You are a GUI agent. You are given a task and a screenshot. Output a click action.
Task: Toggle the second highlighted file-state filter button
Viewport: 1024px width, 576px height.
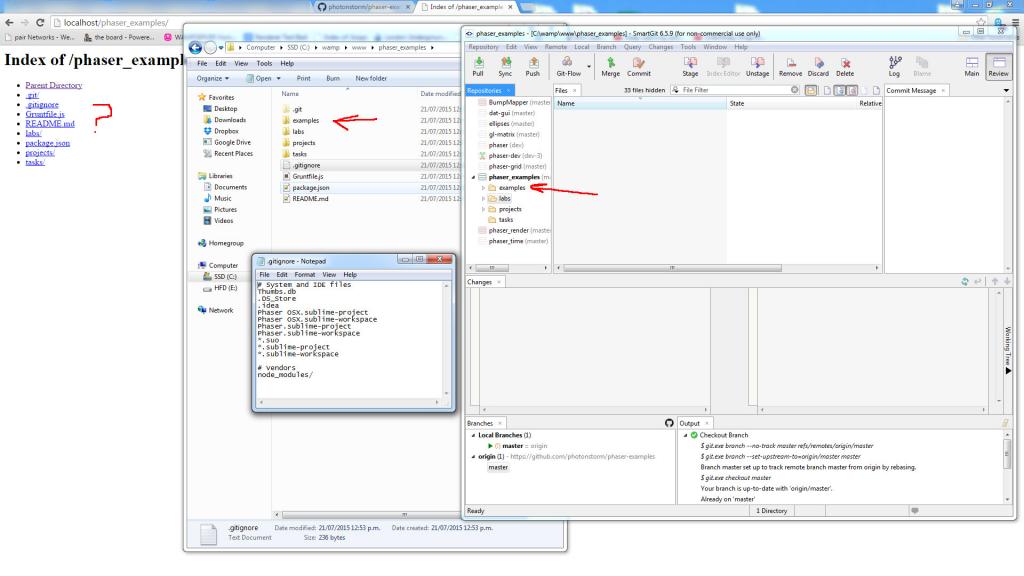[852, 90]
